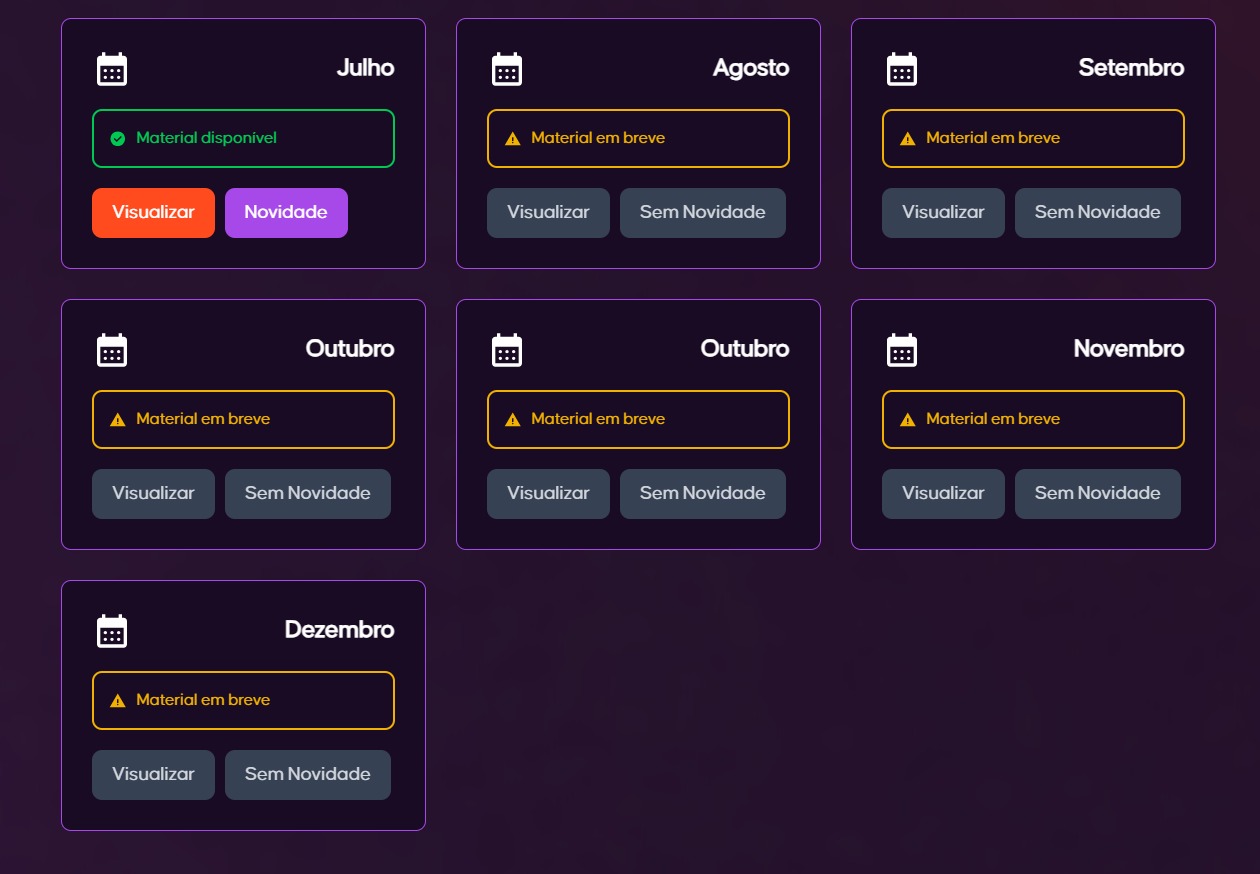The image size is (1260, 874).
Task: Select Sem Novidade in the Agosto card
Action: coord(702,213)
